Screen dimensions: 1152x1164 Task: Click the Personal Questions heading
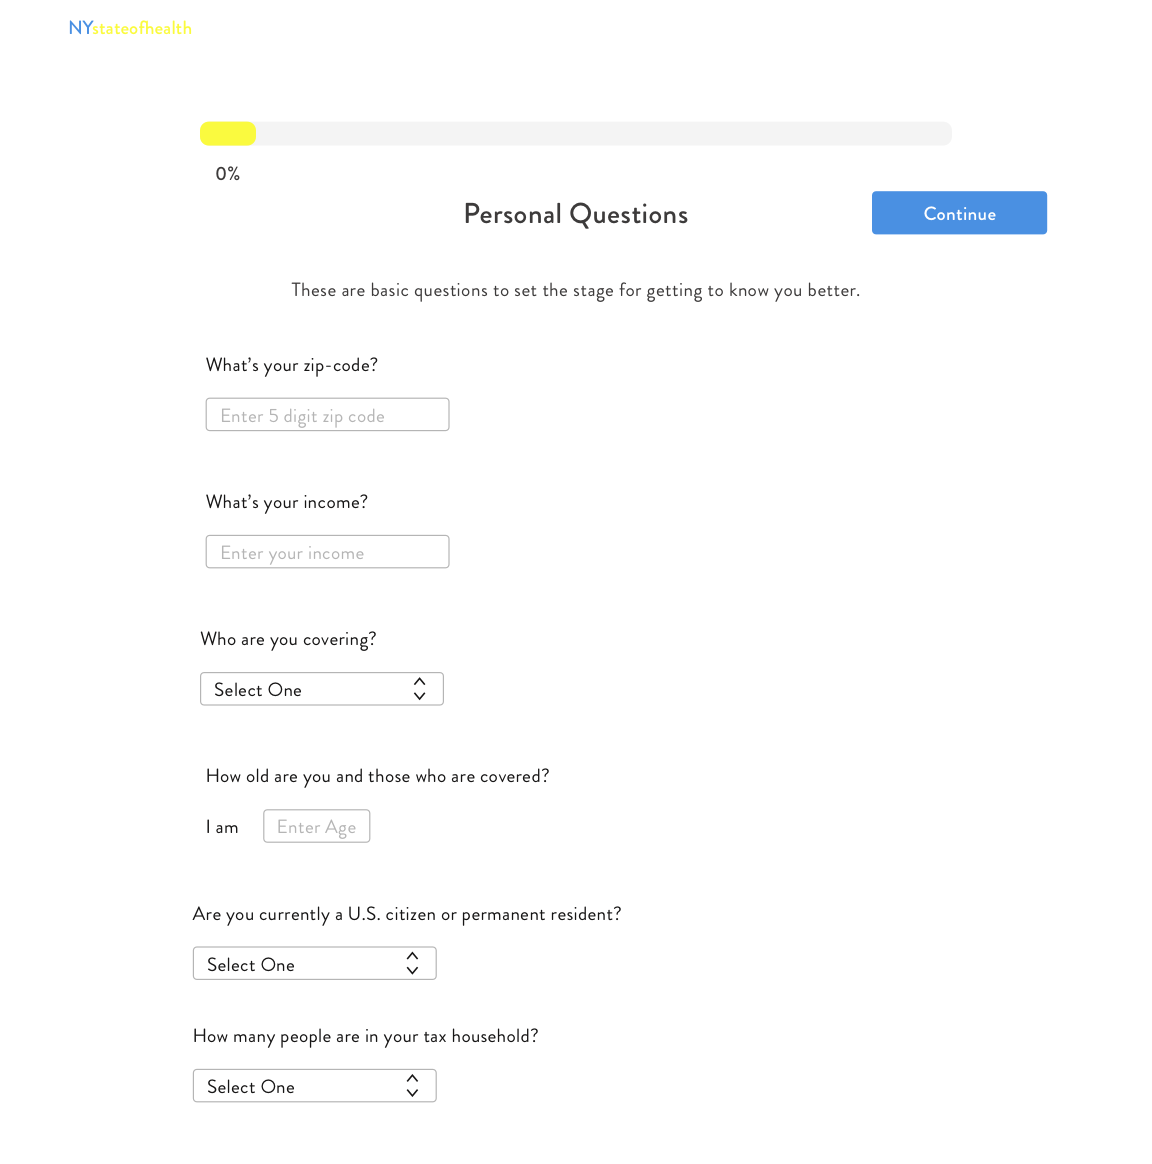tap(576, 215)
